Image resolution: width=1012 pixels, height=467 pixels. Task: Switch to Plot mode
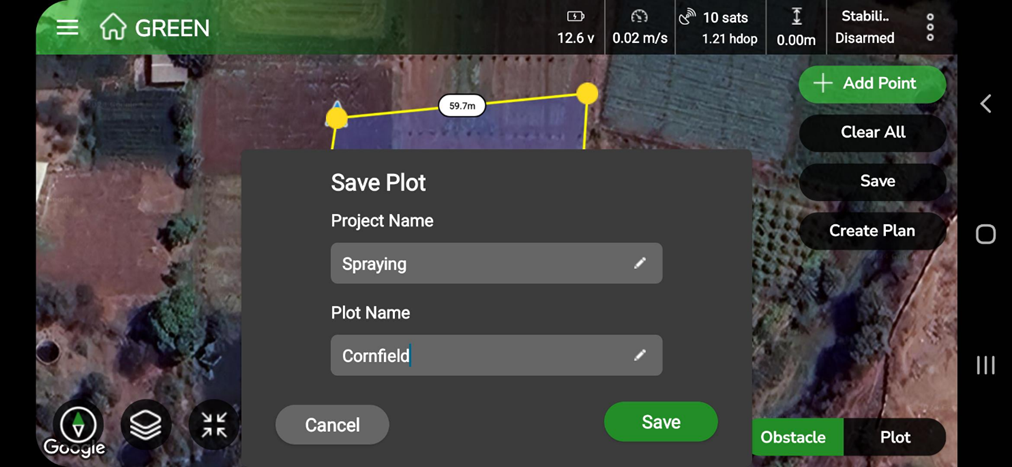pos(895,437)
